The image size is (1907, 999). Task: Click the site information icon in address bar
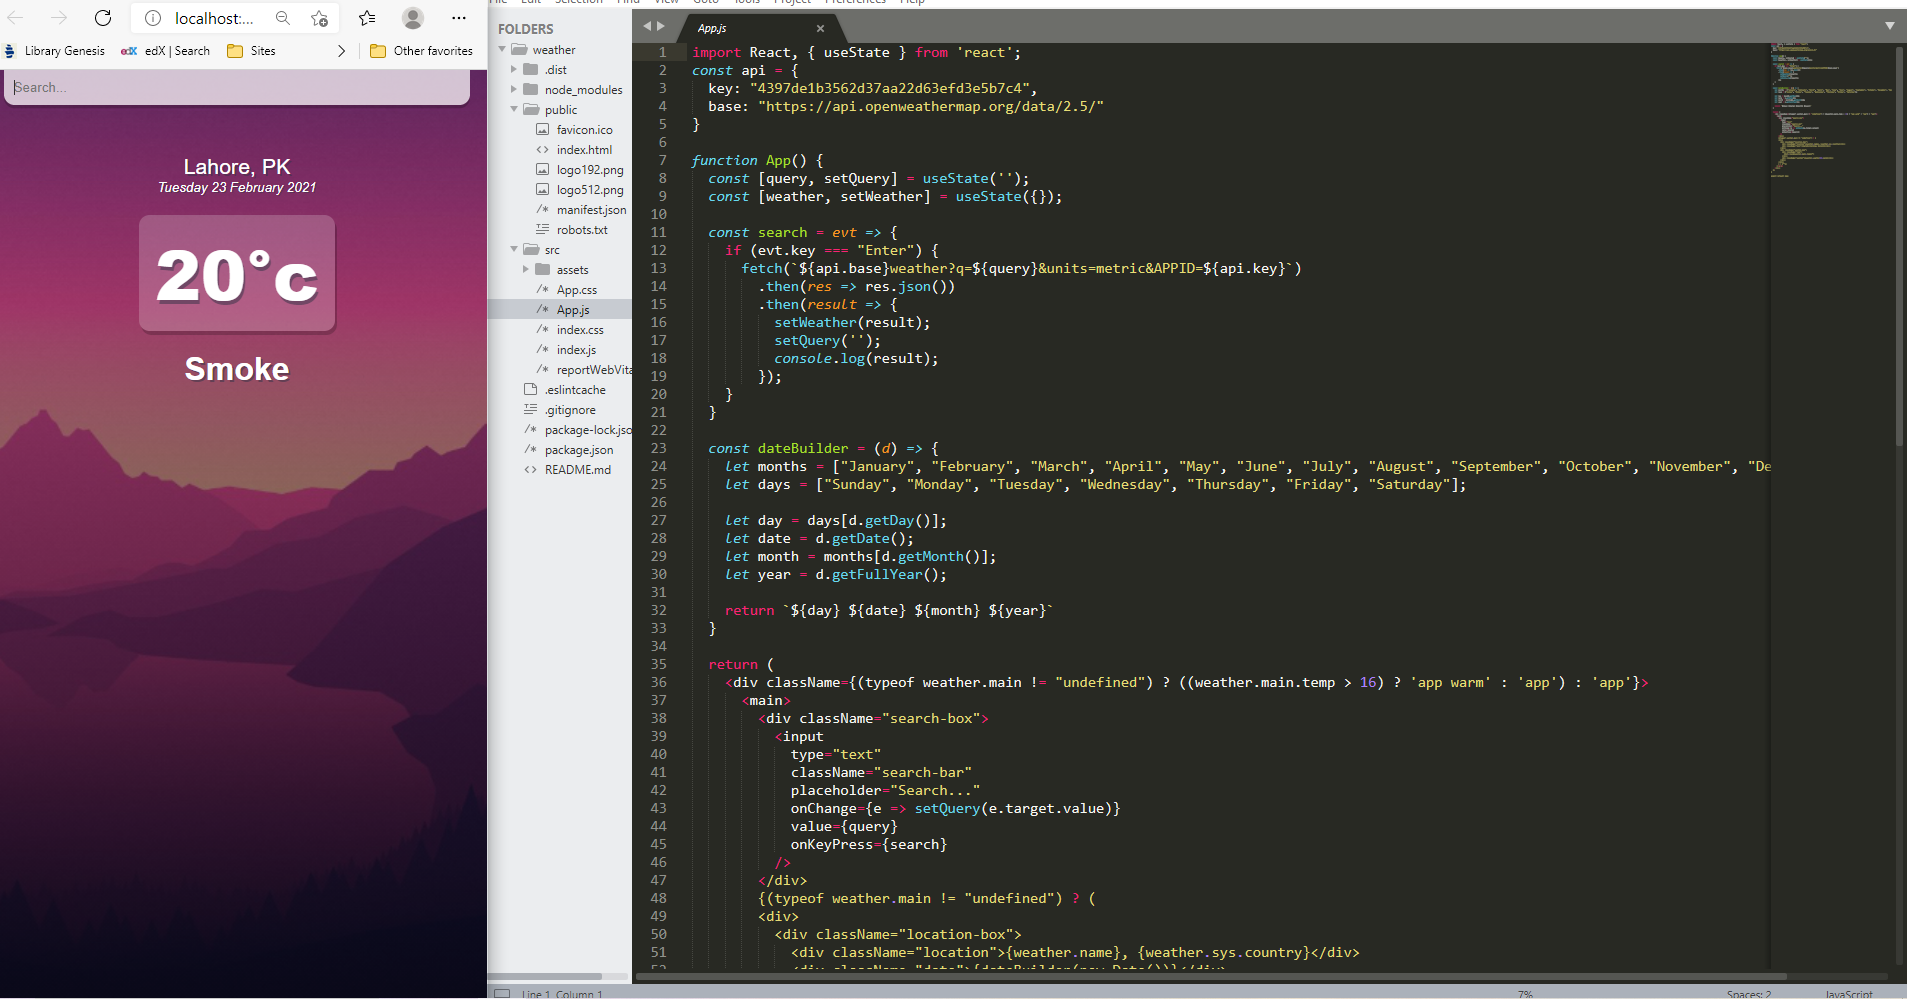(x=153, y=18)
